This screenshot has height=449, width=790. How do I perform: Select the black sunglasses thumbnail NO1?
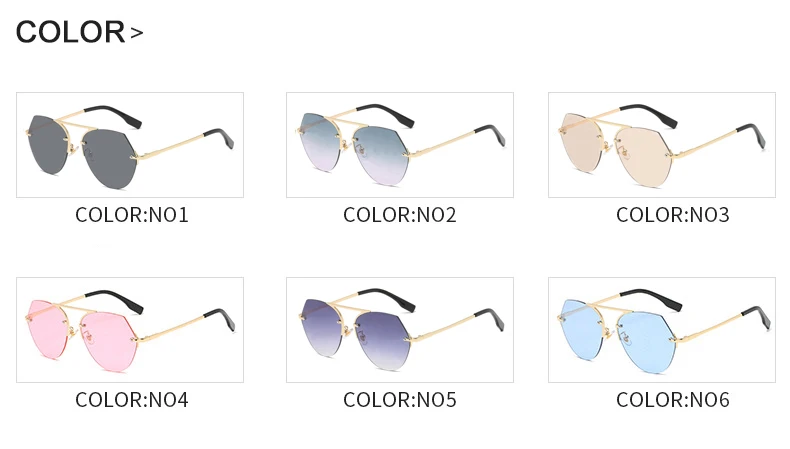coord(130,145)
